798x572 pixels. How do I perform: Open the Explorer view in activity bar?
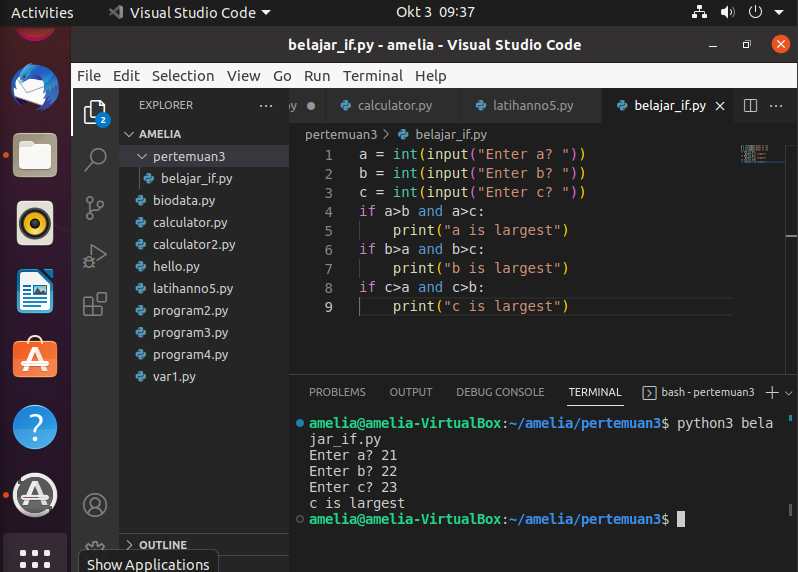coord(95,112)
